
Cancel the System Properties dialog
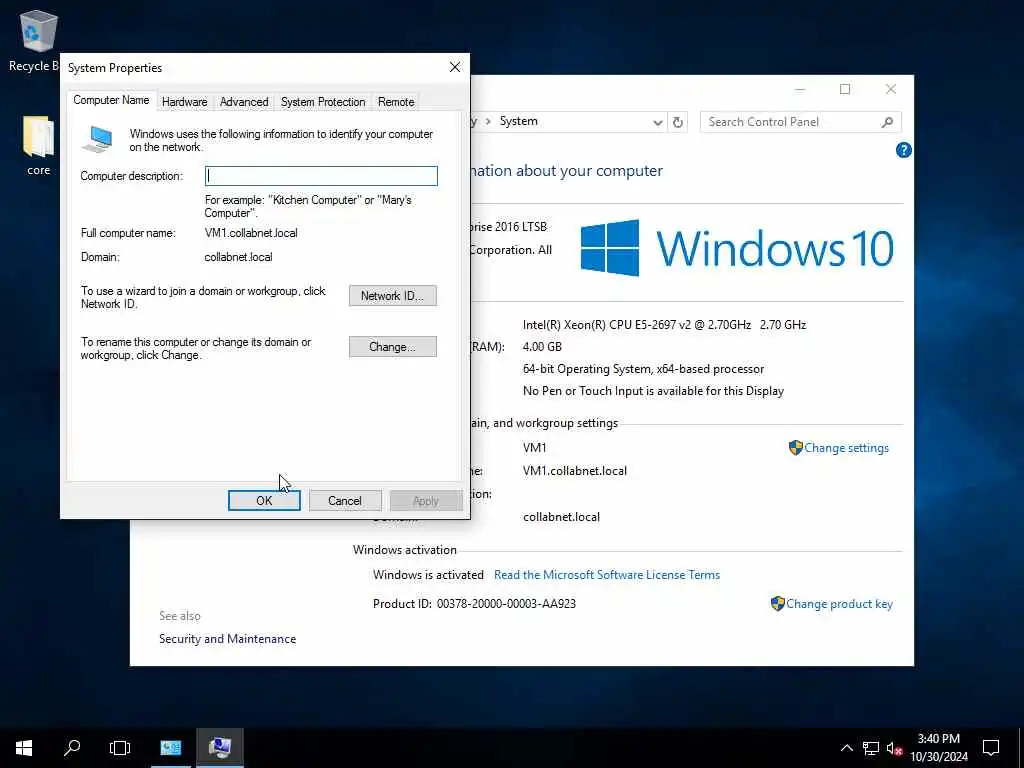[x=345, y=501]
